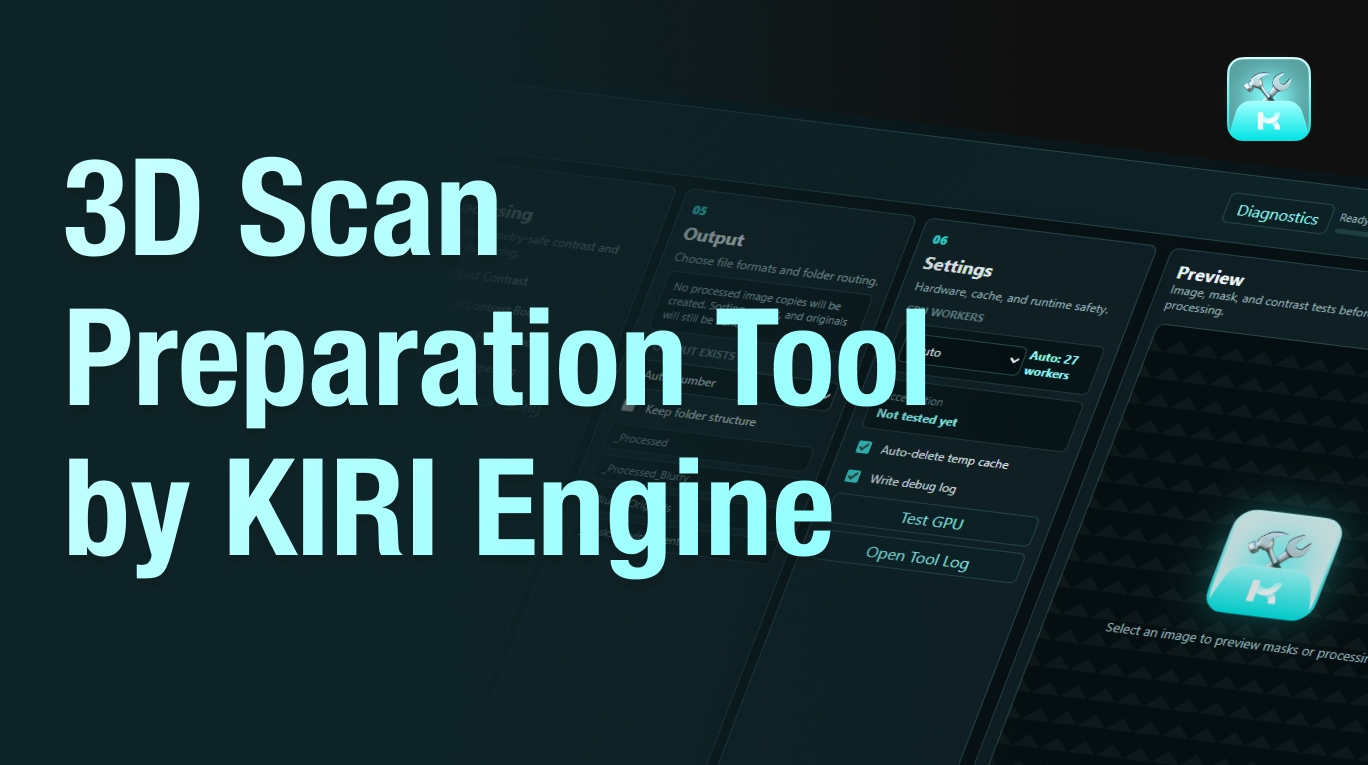
Task: Click the Preview panel heading
Action: 1210,277
